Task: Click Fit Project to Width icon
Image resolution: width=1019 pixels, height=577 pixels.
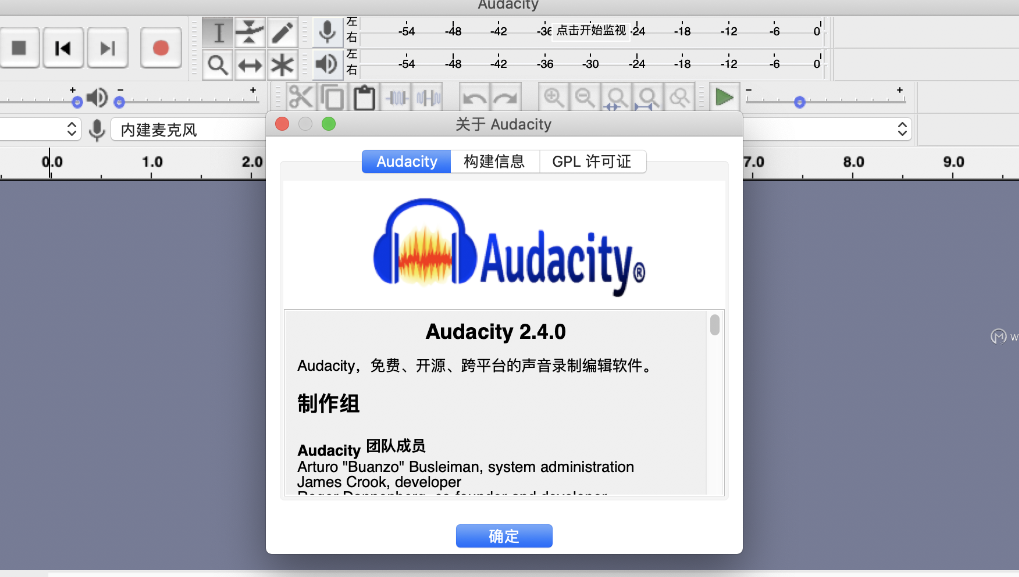Action: point(648,97)
